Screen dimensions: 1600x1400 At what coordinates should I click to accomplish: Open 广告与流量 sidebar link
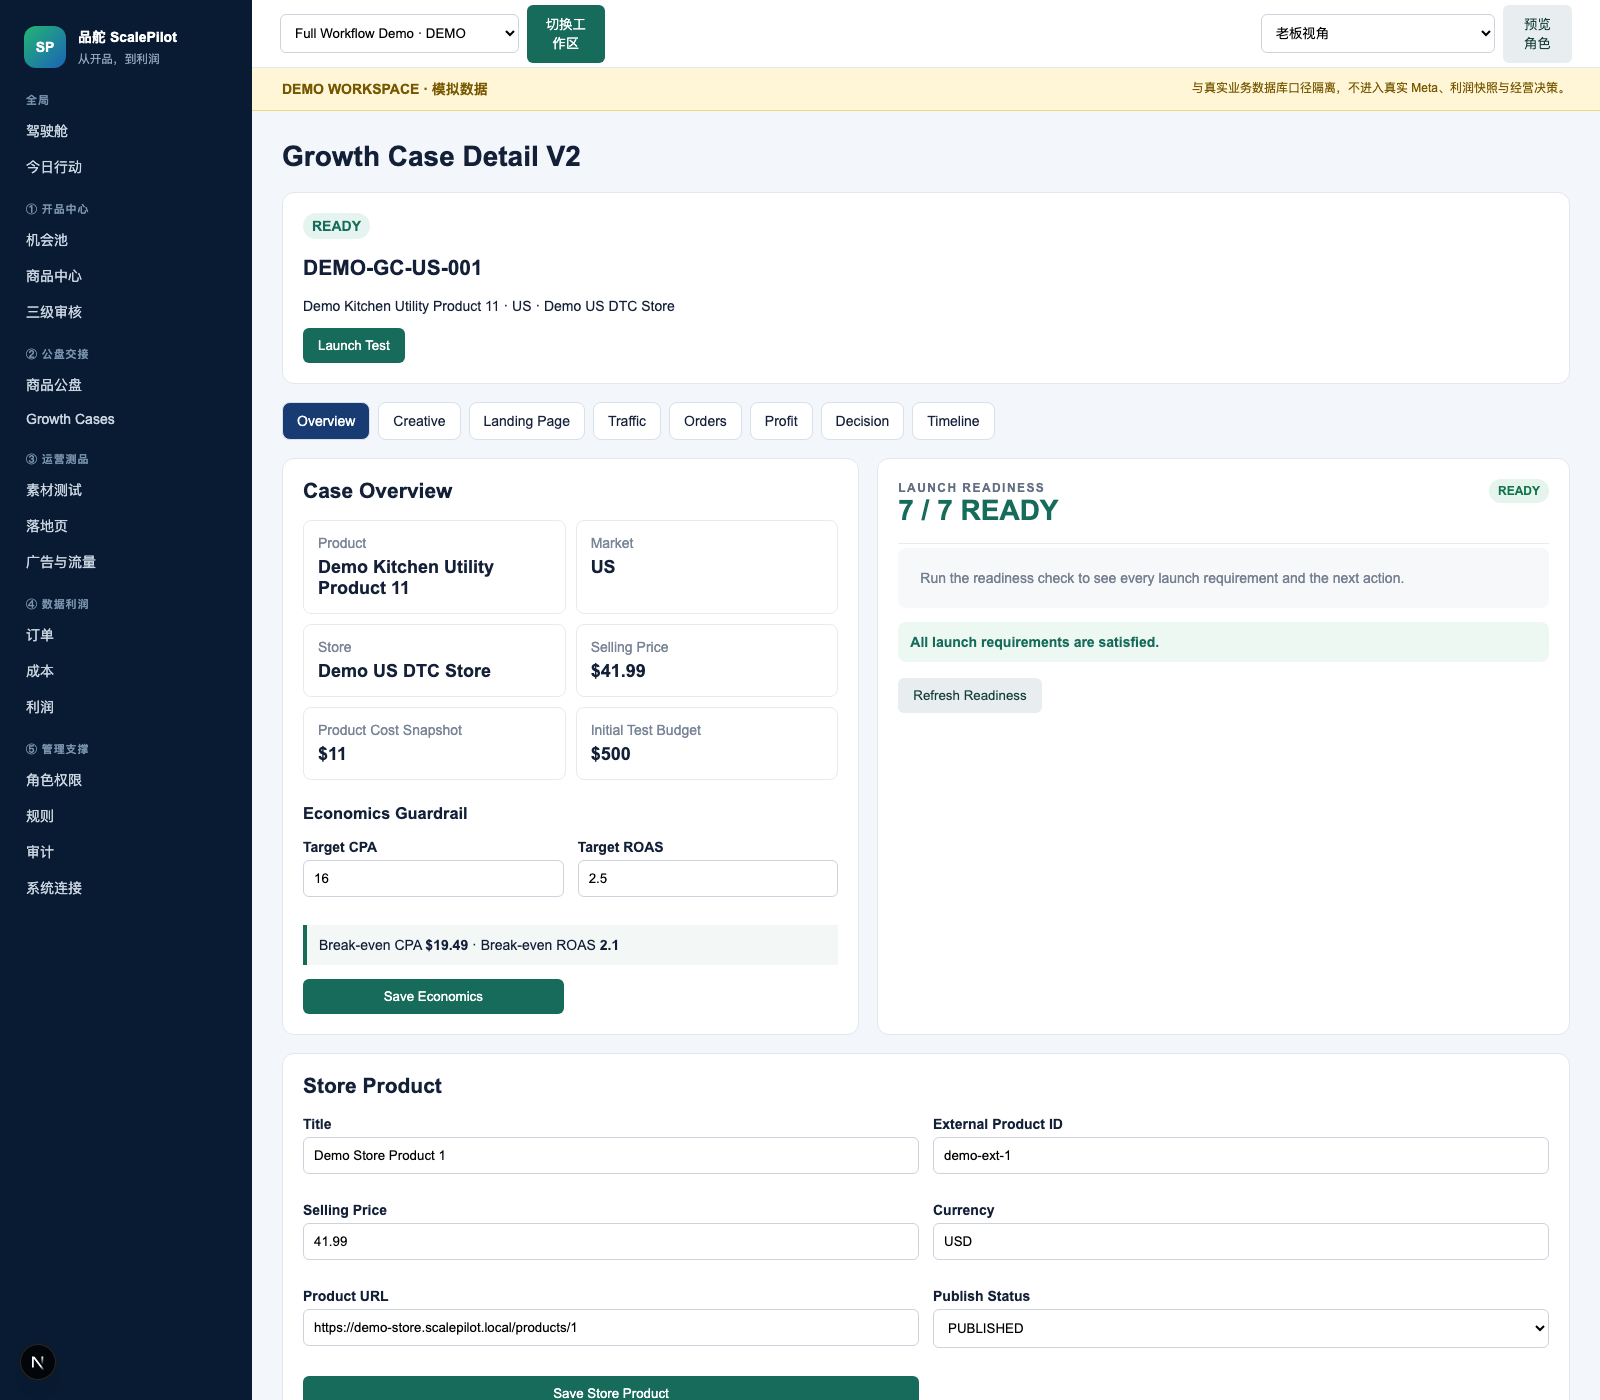click(x=61, y=562)
